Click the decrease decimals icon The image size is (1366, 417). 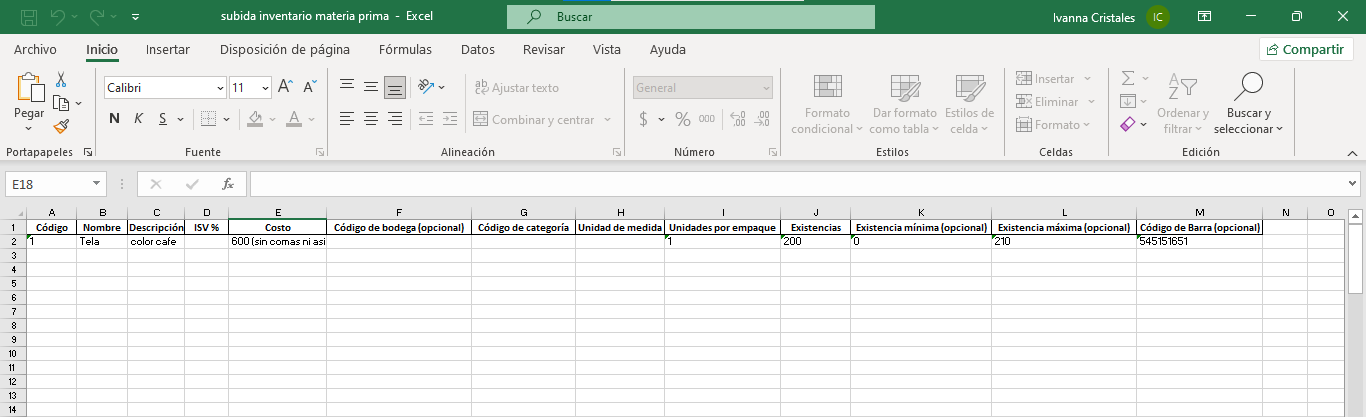(763, 119)
